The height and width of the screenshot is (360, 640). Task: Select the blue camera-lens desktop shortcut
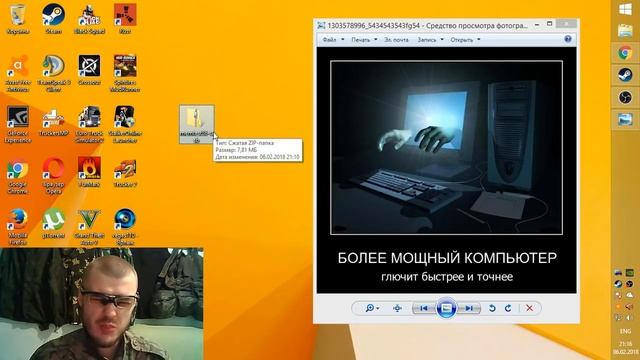[x=125, y=227]
